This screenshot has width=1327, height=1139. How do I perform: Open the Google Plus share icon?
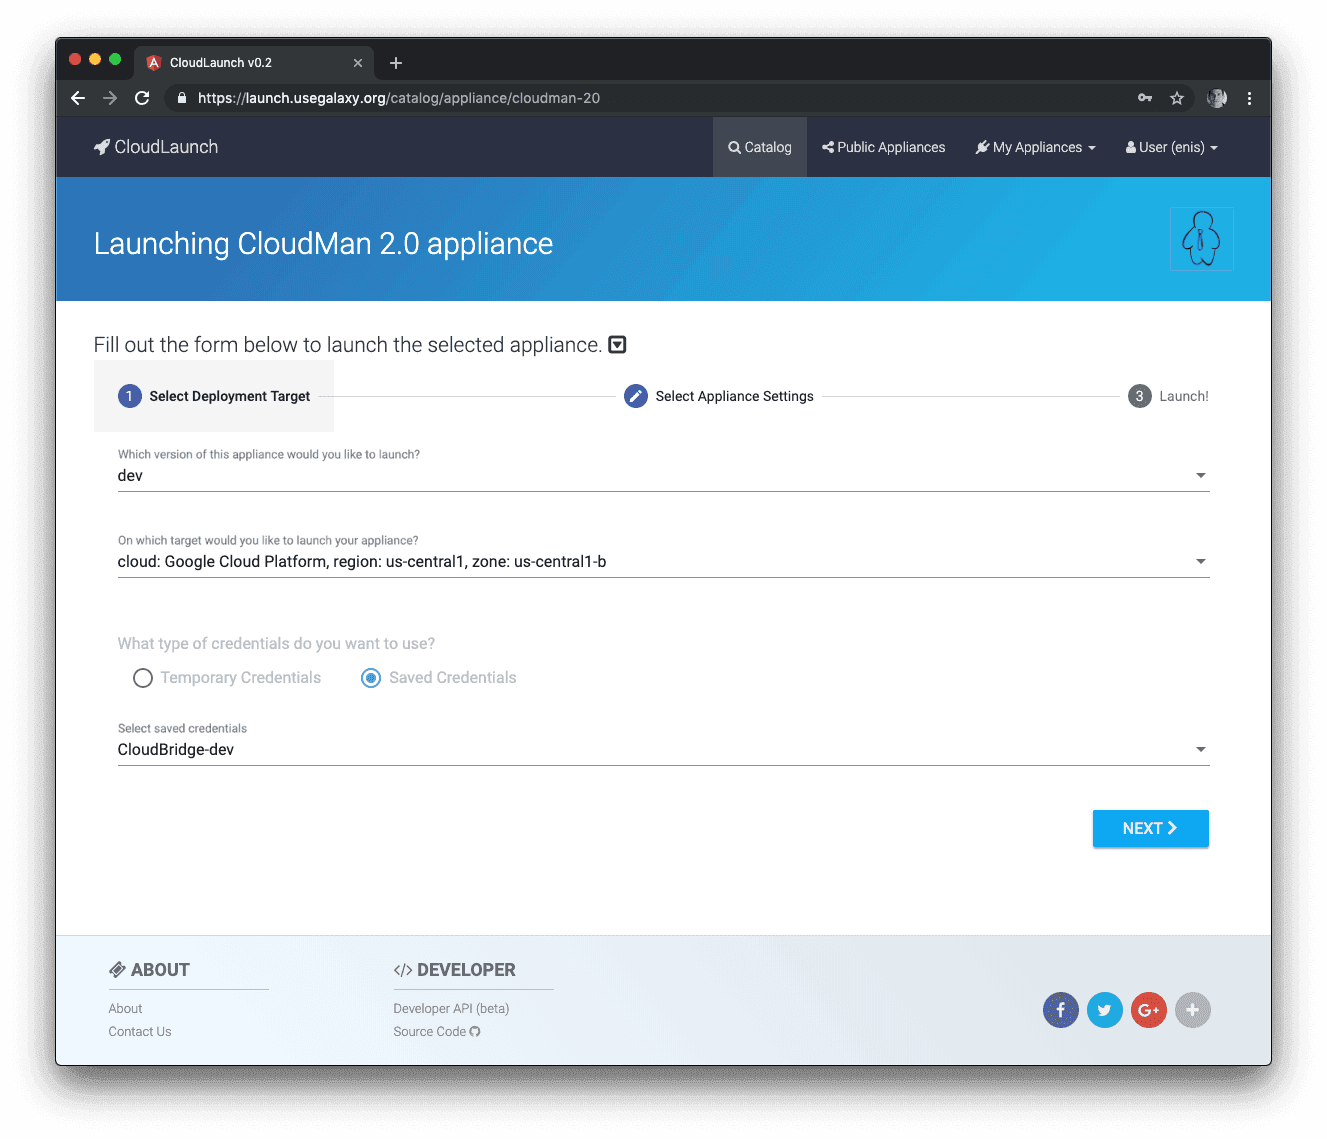pyautogui.click(x=1148, y=1010)
